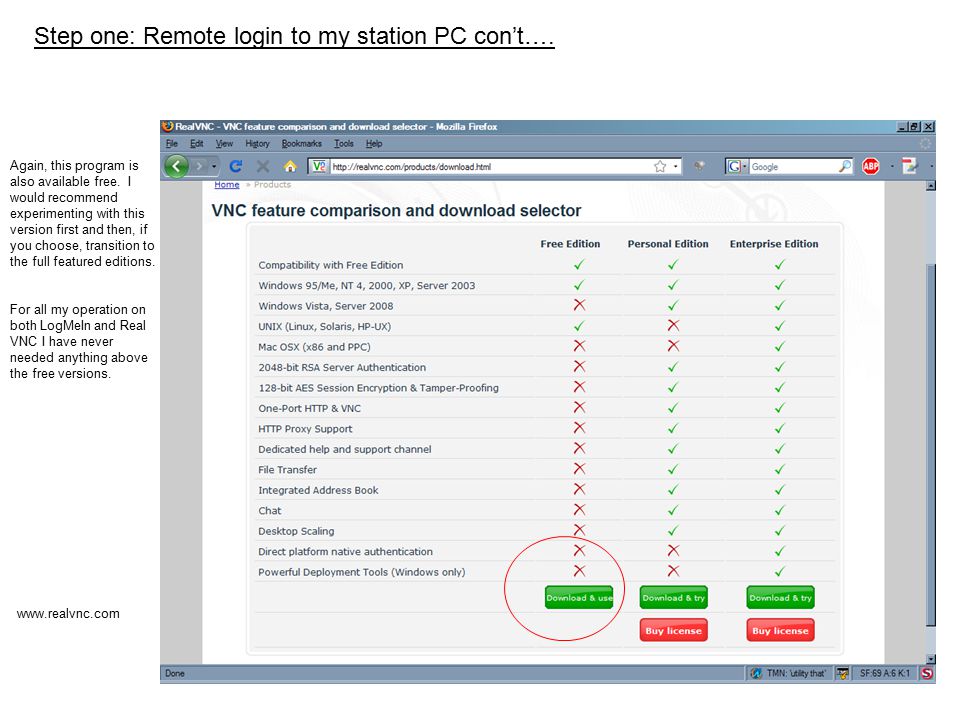
Task: Click the Desktop Scaling row label
Action: pyautogui.click(x=296, y=531)
